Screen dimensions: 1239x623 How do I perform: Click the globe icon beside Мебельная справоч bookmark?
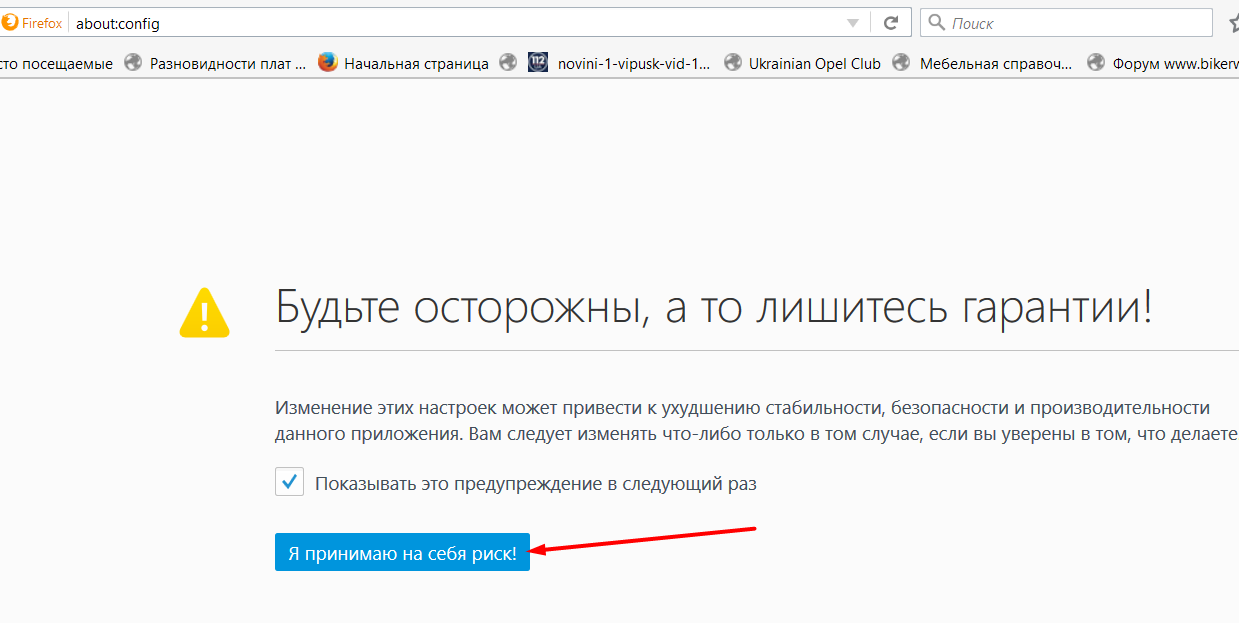(x=899, y=62)
